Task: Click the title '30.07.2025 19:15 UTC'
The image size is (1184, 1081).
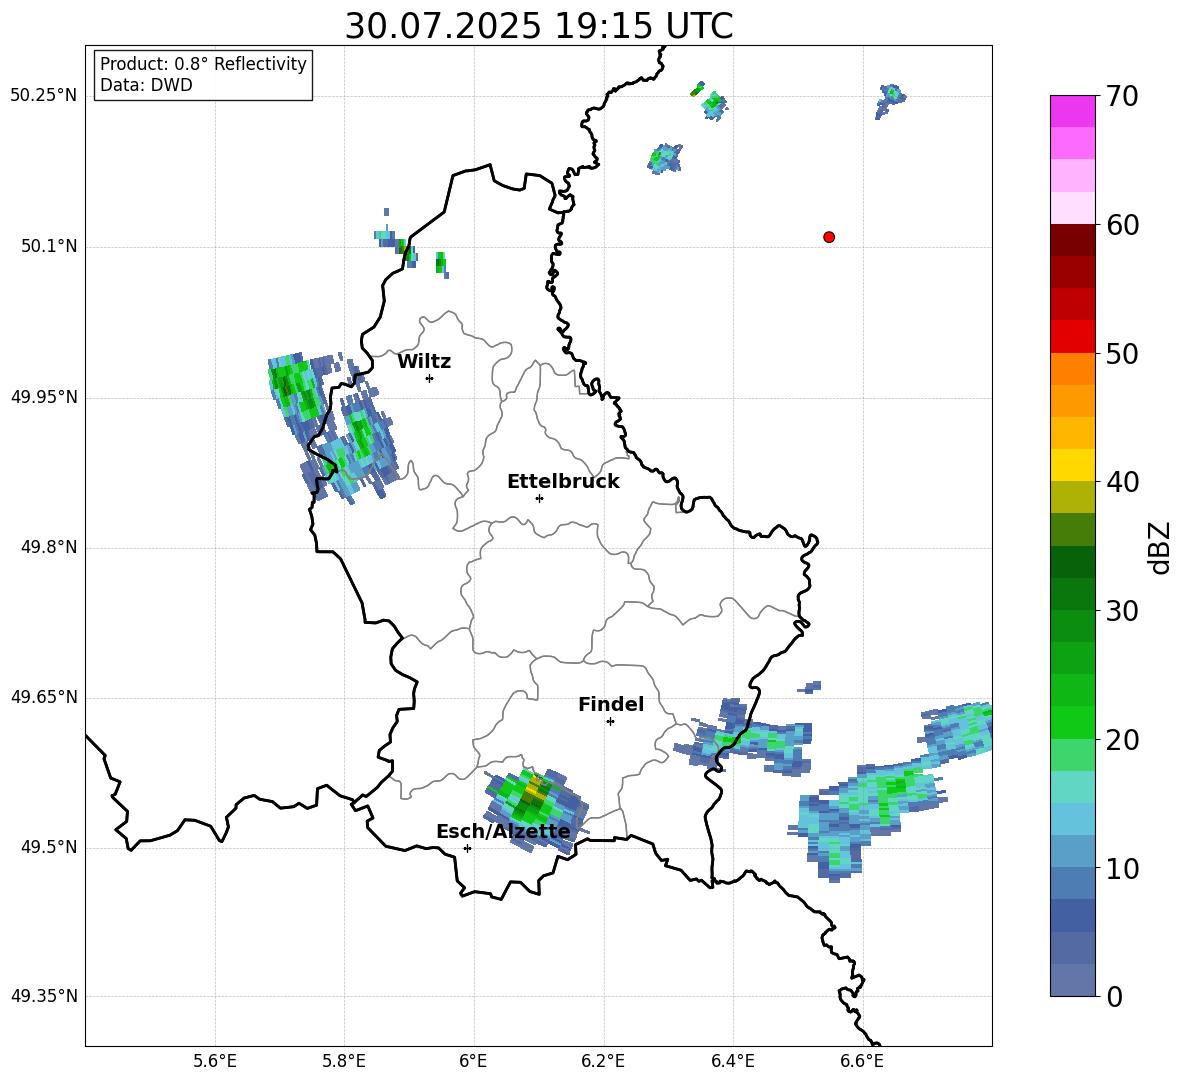Action: 538,26
